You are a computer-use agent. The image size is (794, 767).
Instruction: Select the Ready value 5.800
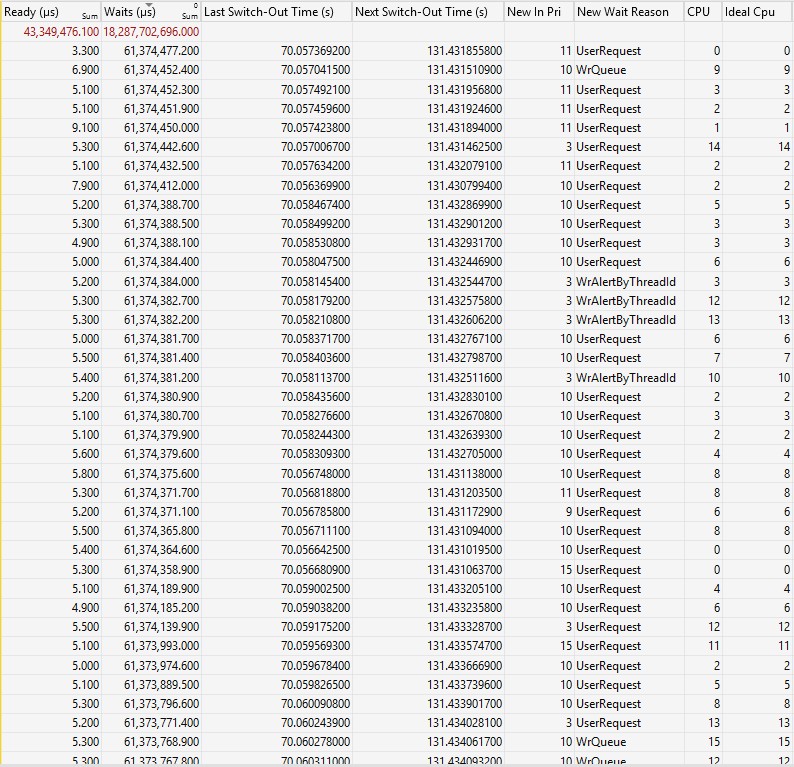[86, 474]
